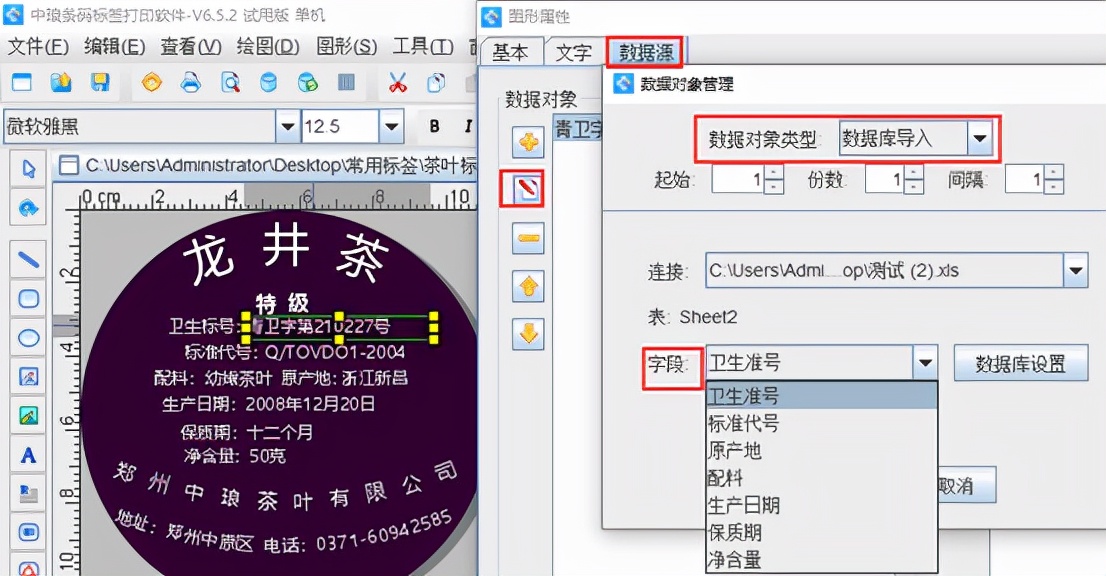Open the 文件(F) menu

38,47
